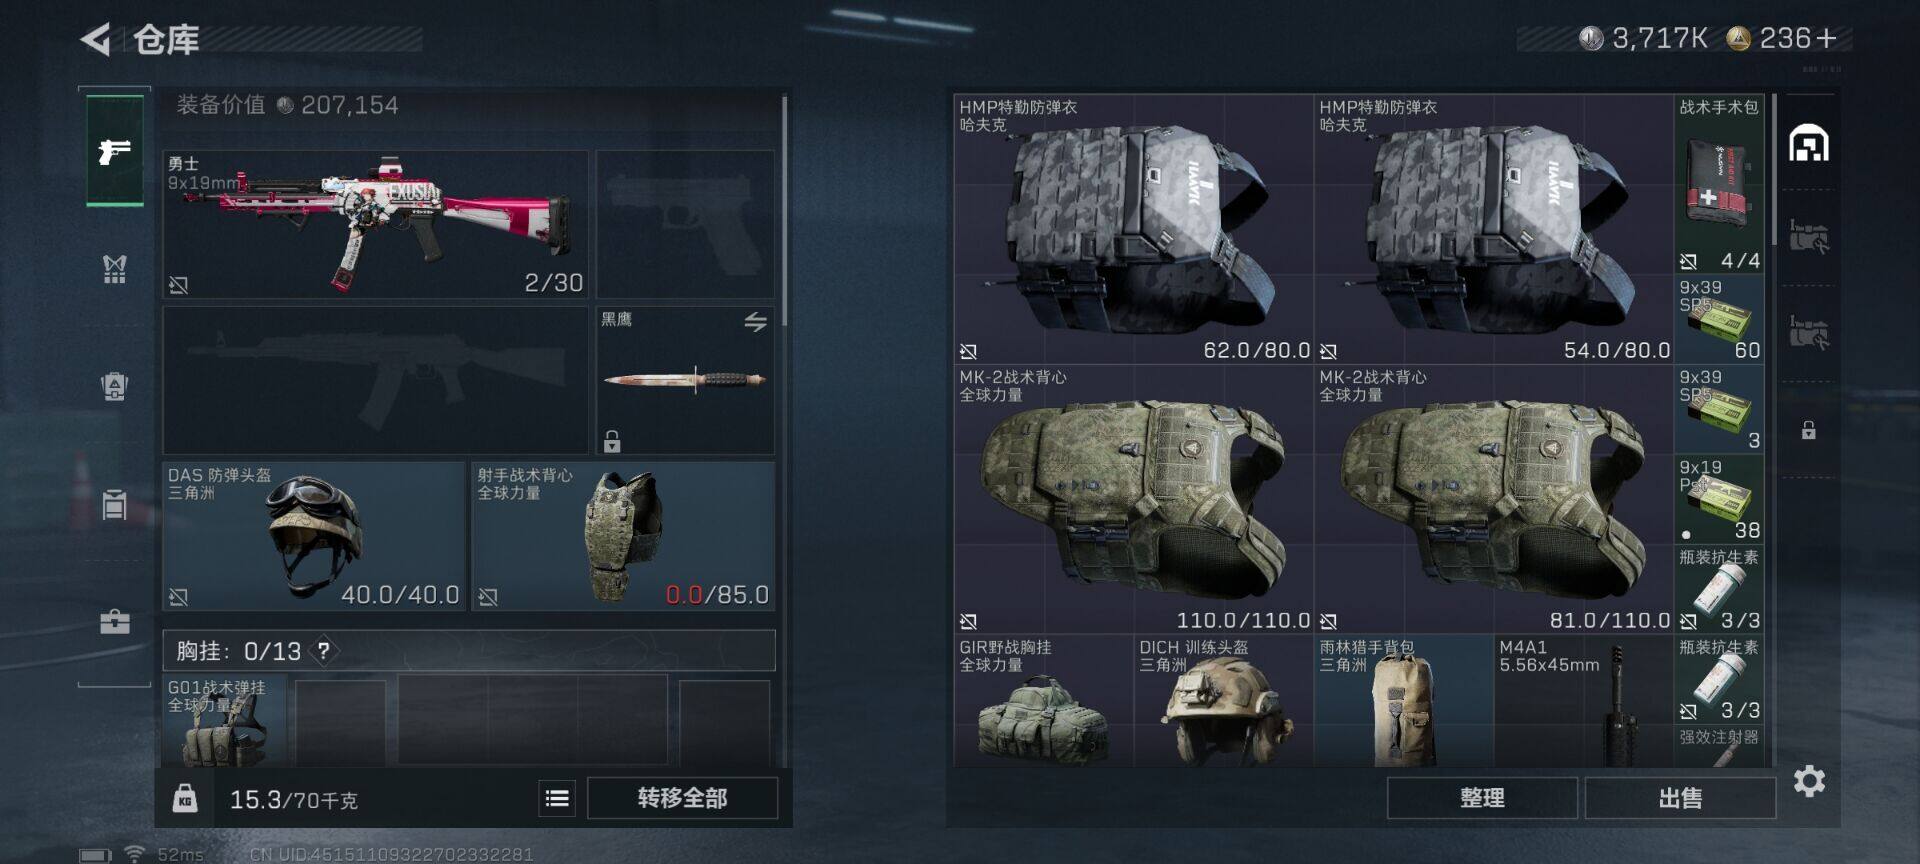
Task: Open the backpack tab in left sidebar
Action: point(115,386)
